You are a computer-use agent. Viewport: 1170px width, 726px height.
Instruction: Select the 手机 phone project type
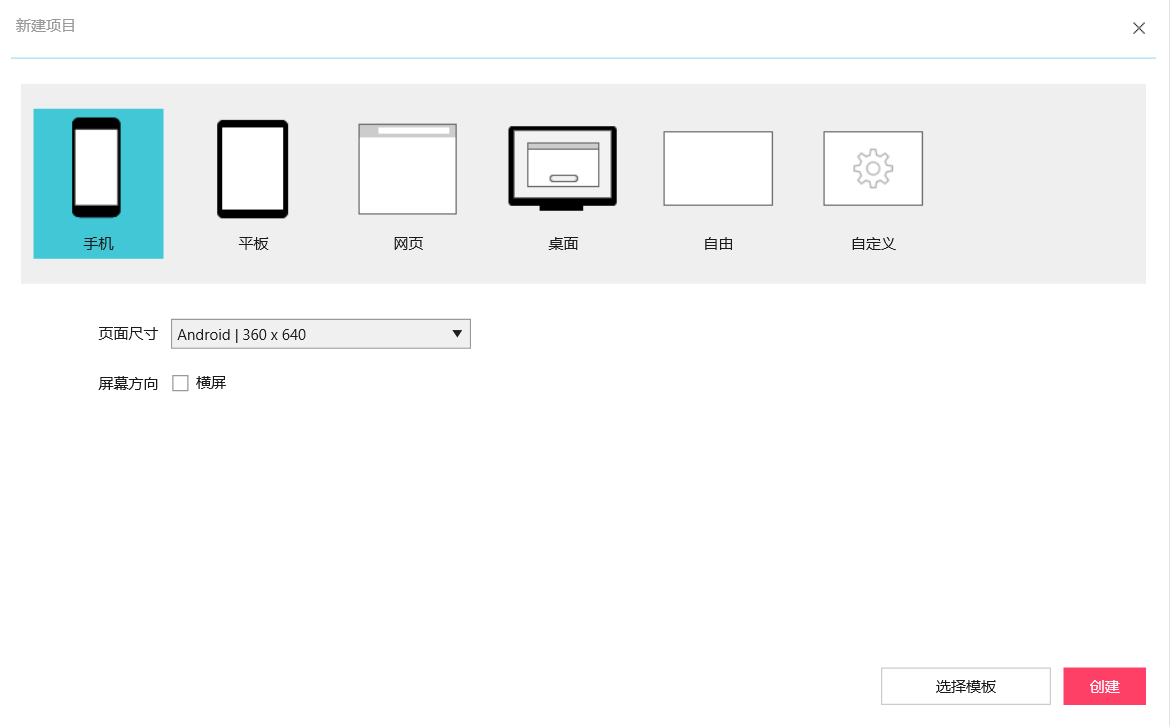(98, 184)
